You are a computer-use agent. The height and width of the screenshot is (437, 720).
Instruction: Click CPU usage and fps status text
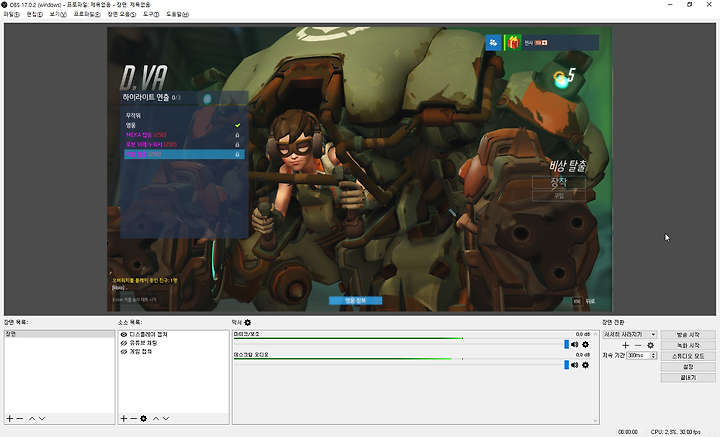[x=675, y=432]
